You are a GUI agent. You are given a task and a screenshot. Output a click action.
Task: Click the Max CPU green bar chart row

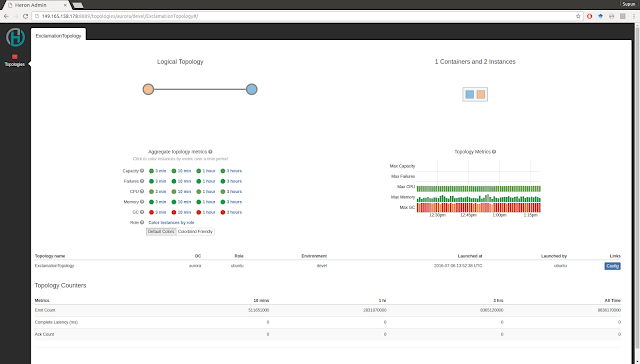coord(479,189)
